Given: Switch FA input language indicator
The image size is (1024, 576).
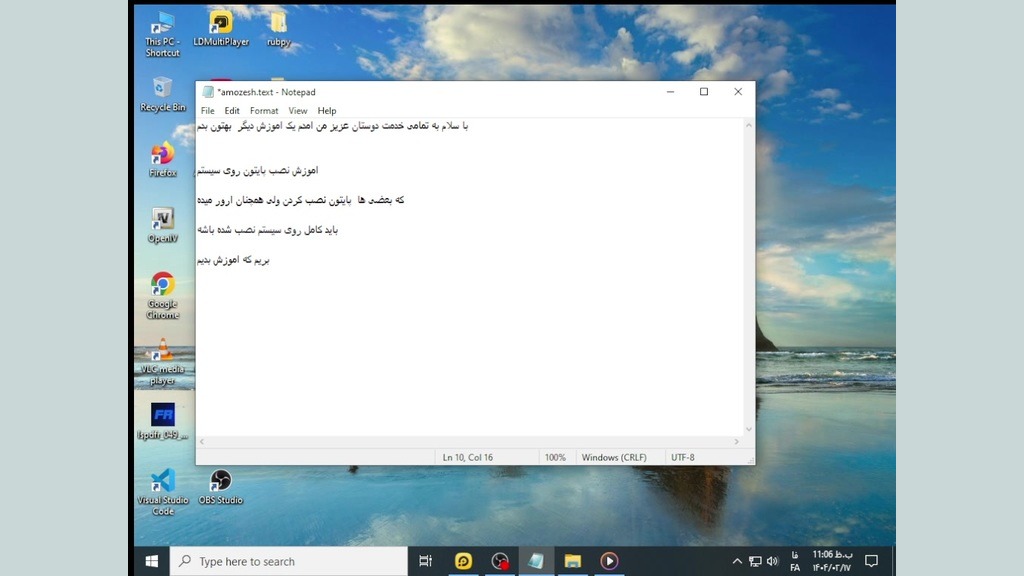Looking at the screenshot, I should pos(795,562).
